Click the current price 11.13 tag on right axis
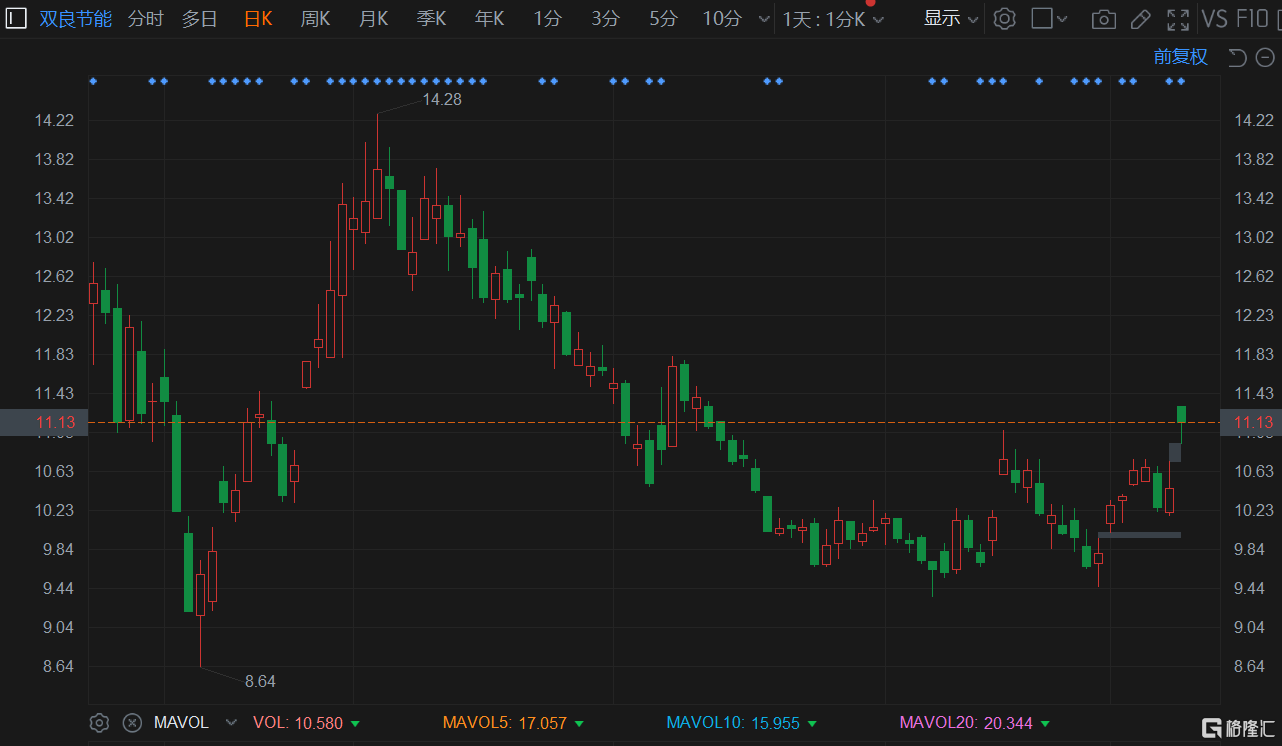The image size is (1282, 746). pos(1251,422)
